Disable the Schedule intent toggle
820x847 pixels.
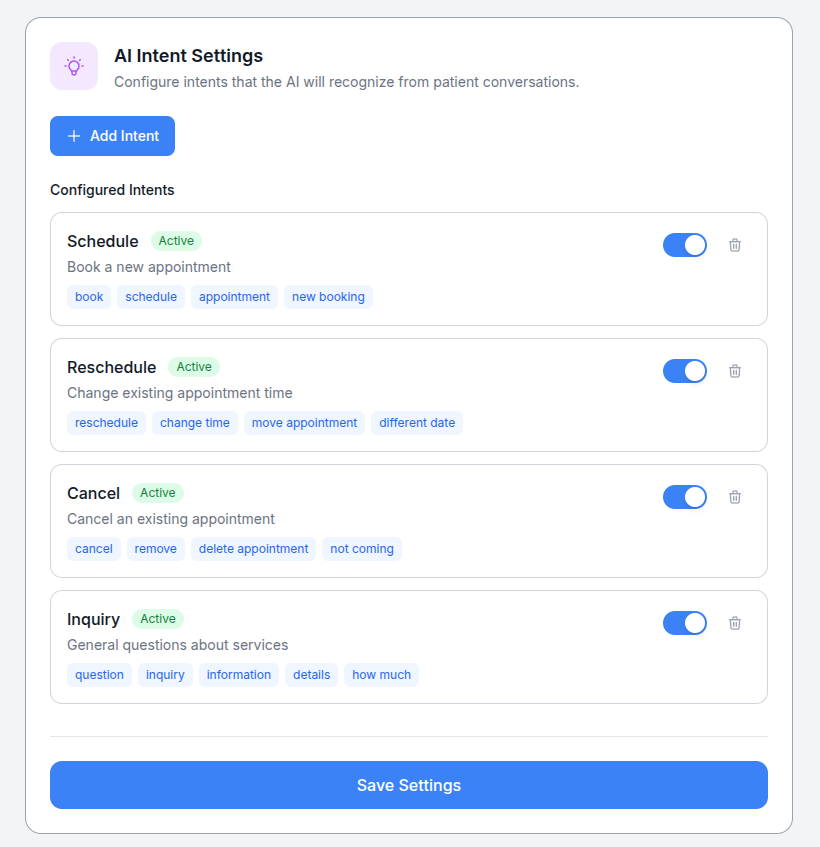[684, 244]
